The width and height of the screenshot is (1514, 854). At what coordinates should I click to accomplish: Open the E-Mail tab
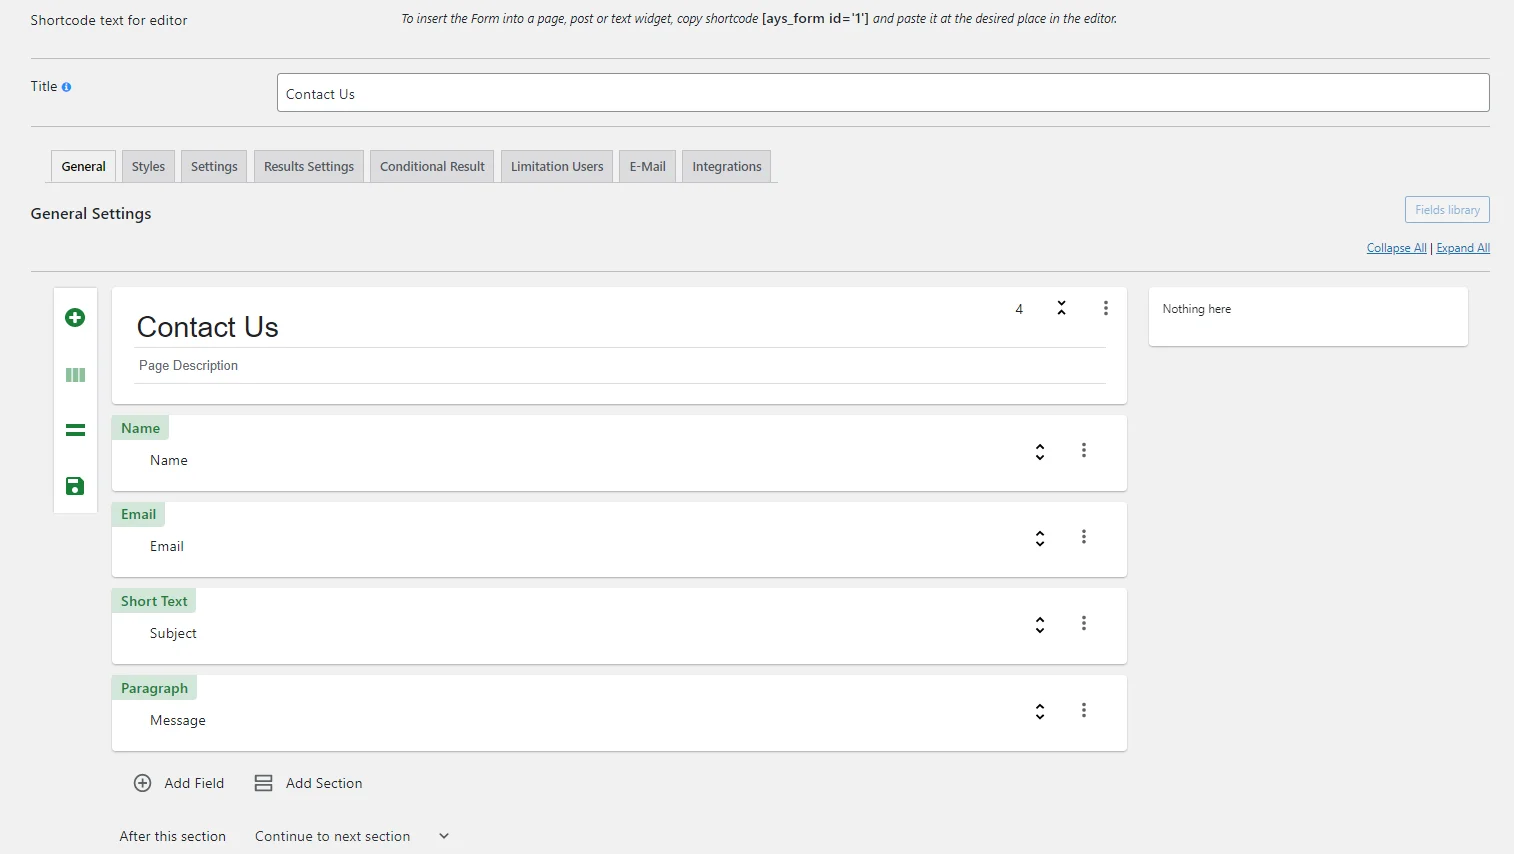pyautogui.click(x=647, y=167)
